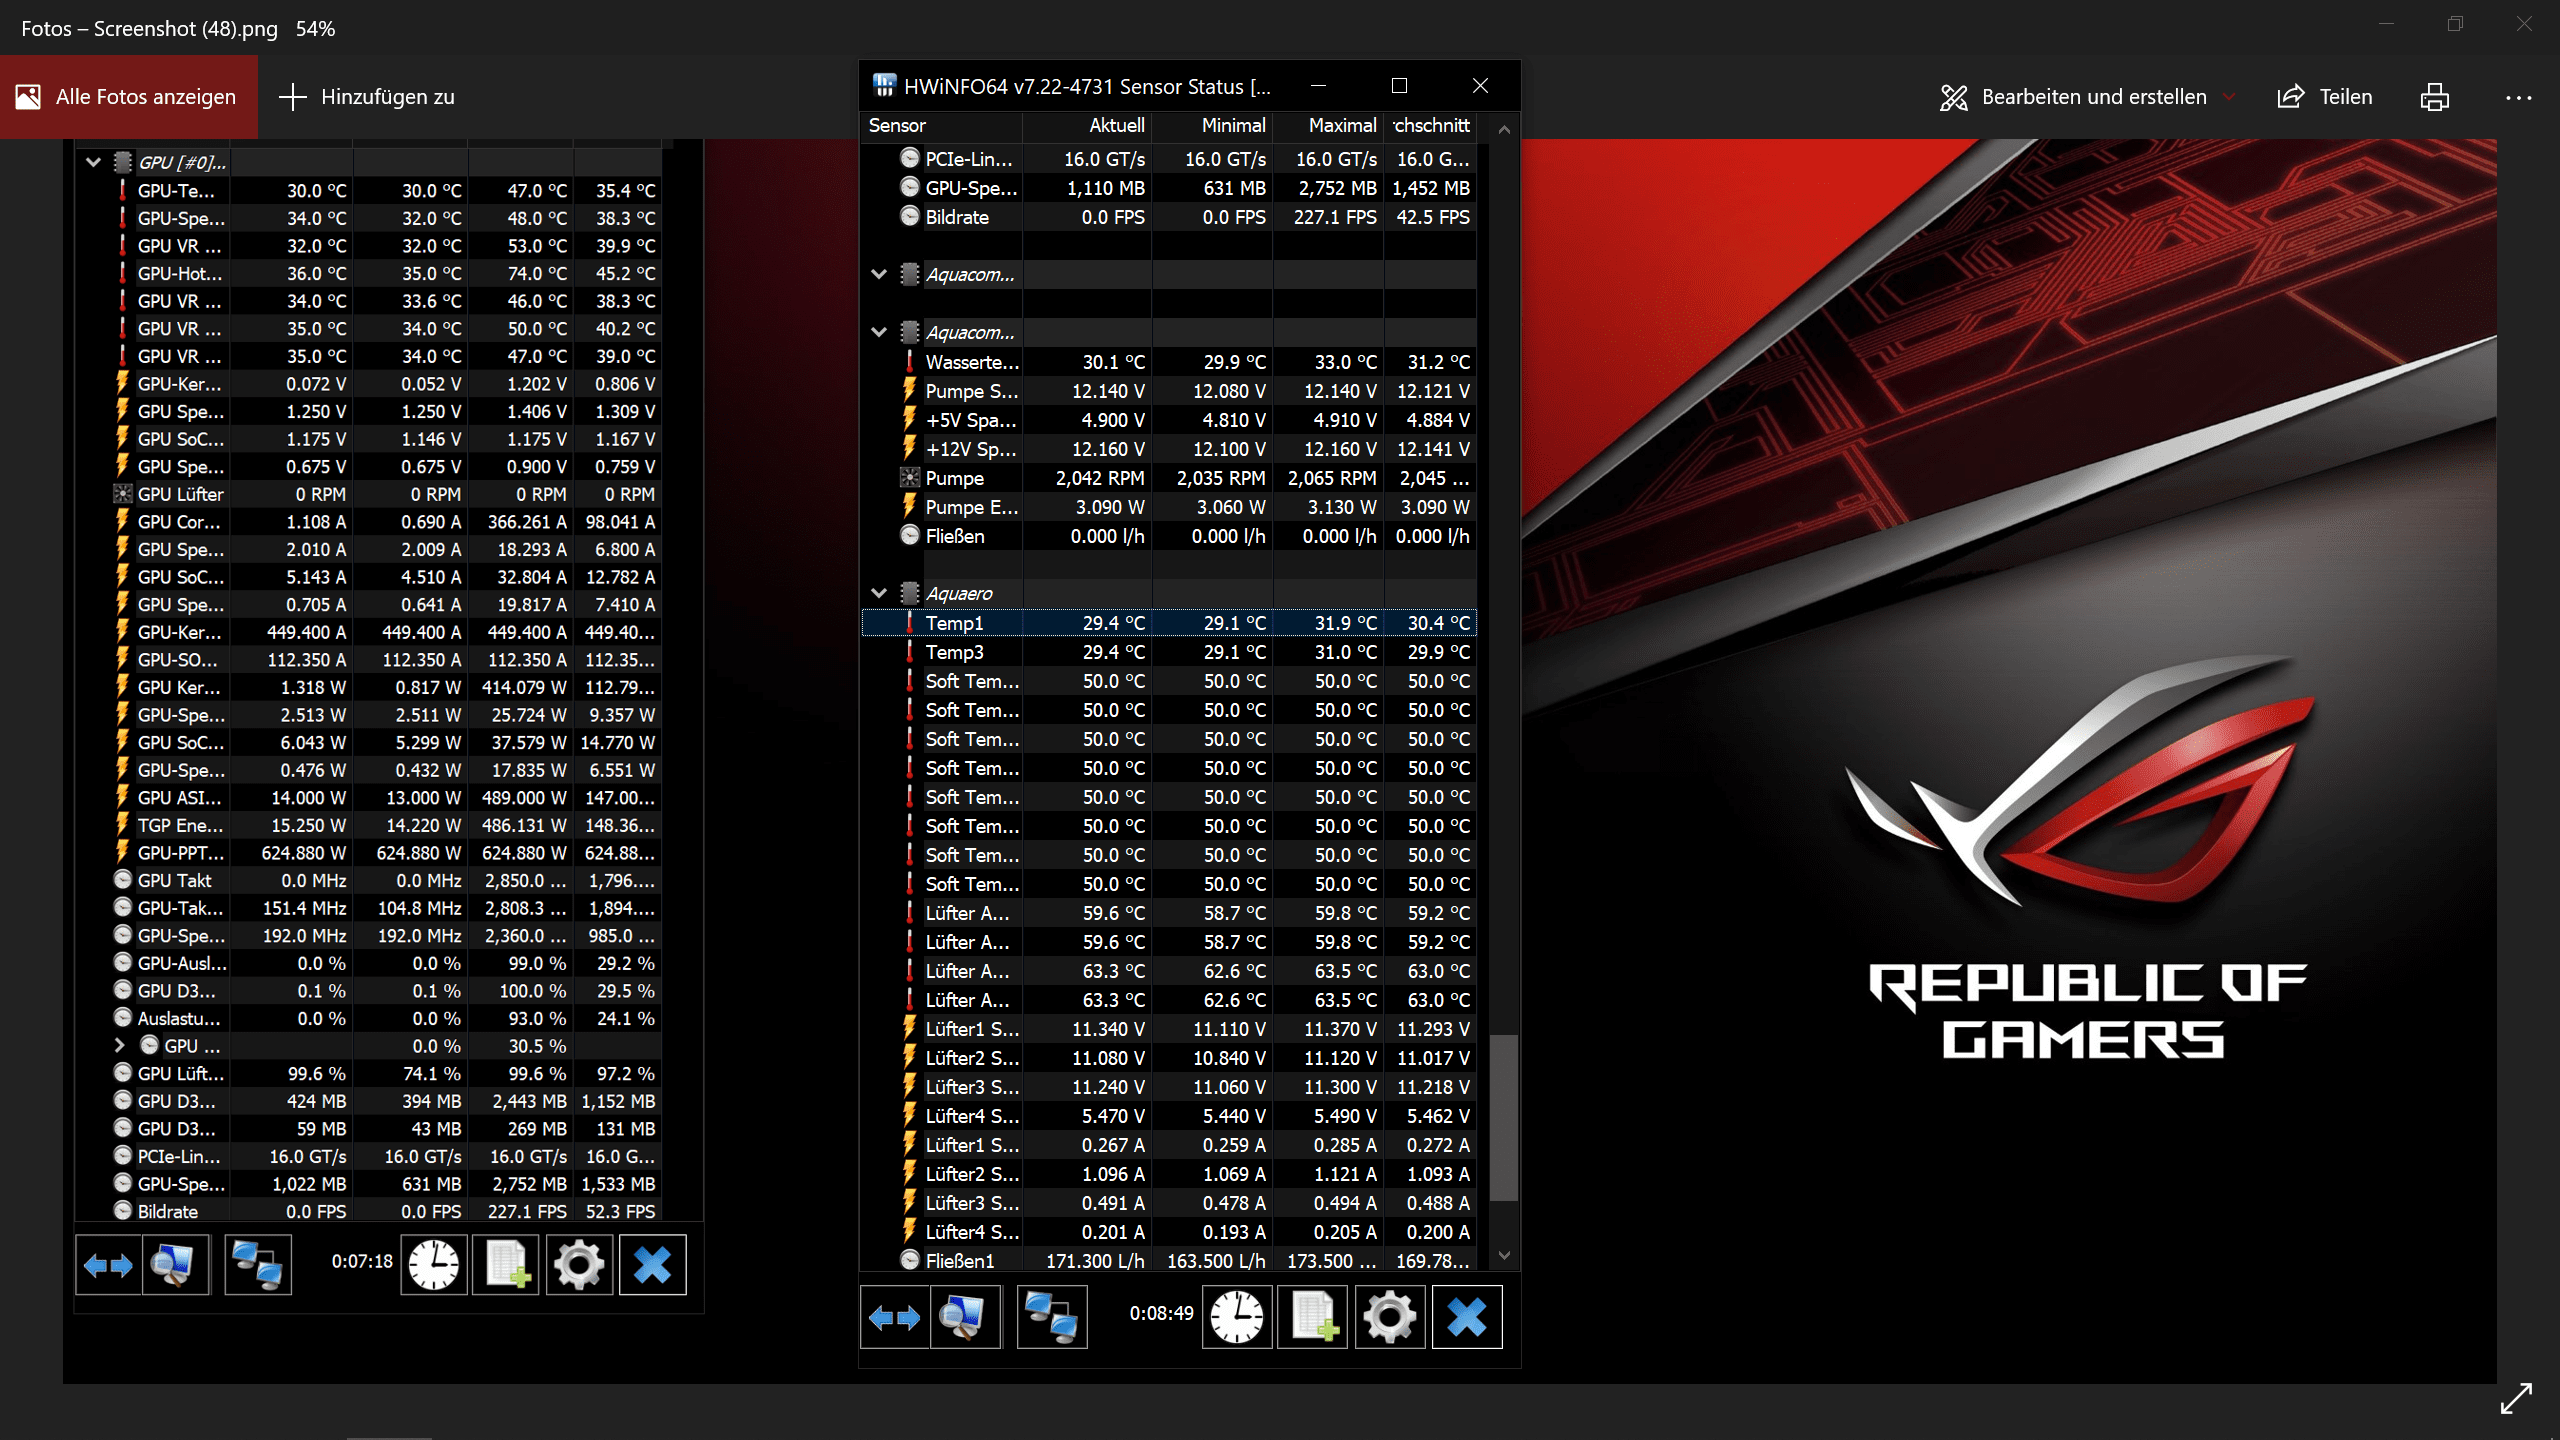Click the log file icon with green plus
Viewport: 2560px width, 1440px height.
tap(1313, 1317)
